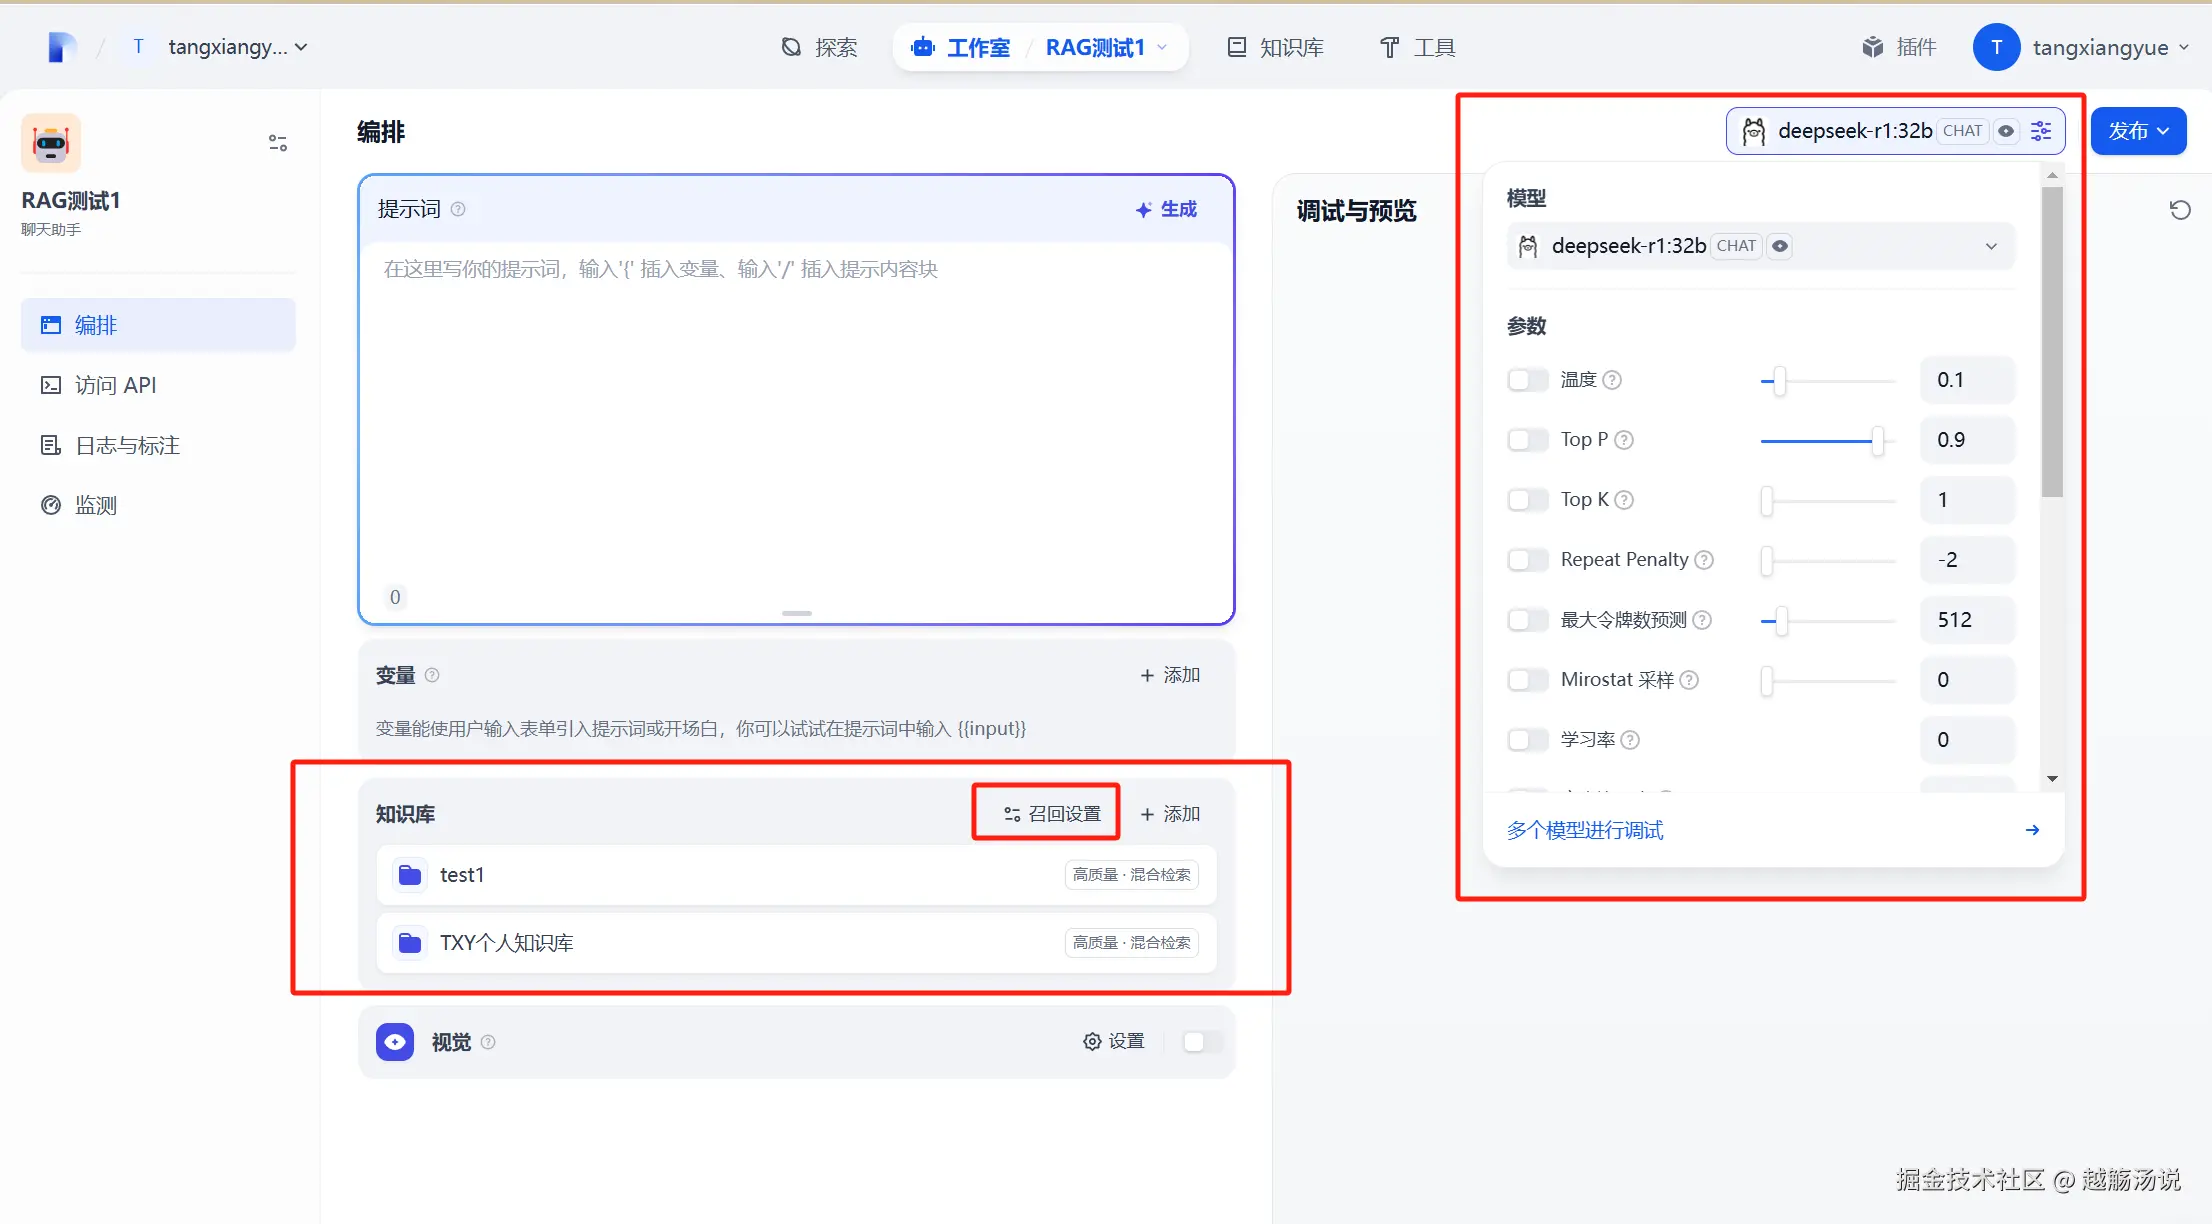2212x1224 pixels.
Task: Click the app settings sliders icon beside robot avatar
Action: (x=278, y=143)
